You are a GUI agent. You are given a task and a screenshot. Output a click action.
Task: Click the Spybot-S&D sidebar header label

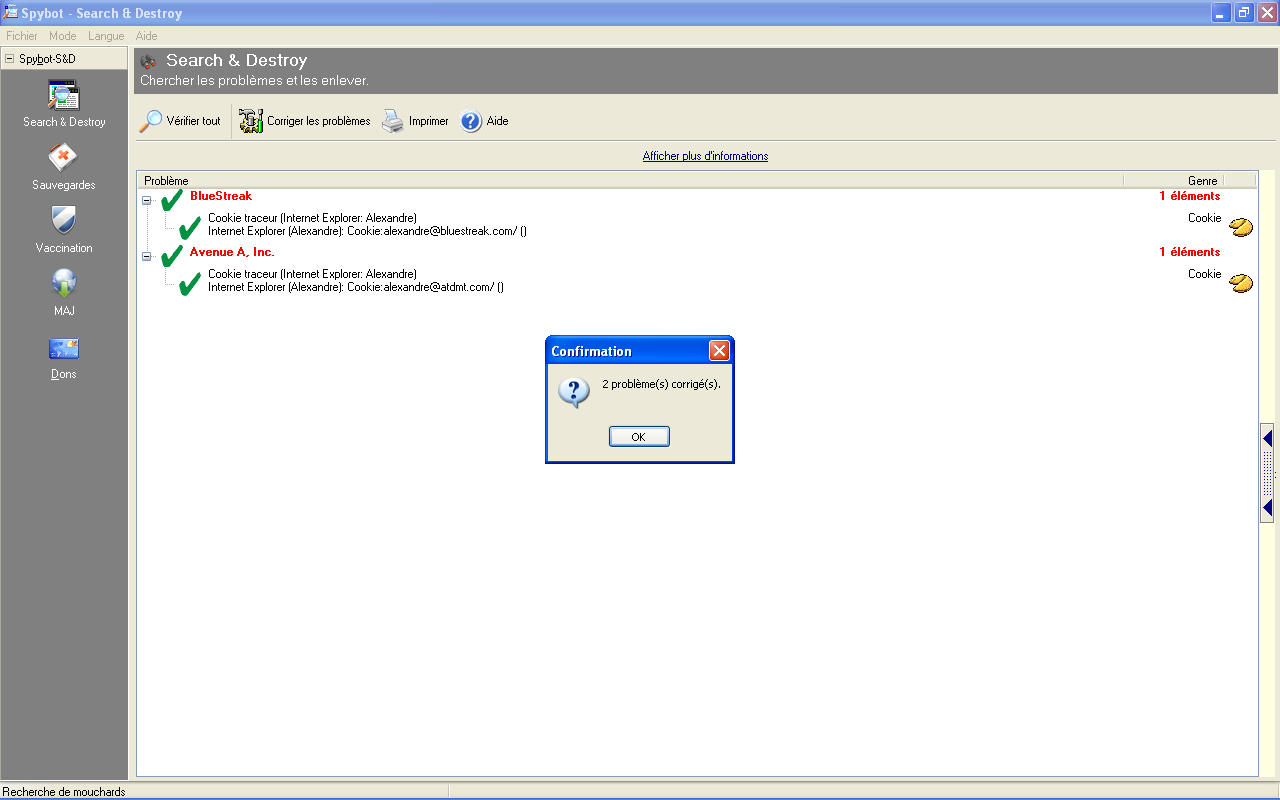click(x=47, y=59)
